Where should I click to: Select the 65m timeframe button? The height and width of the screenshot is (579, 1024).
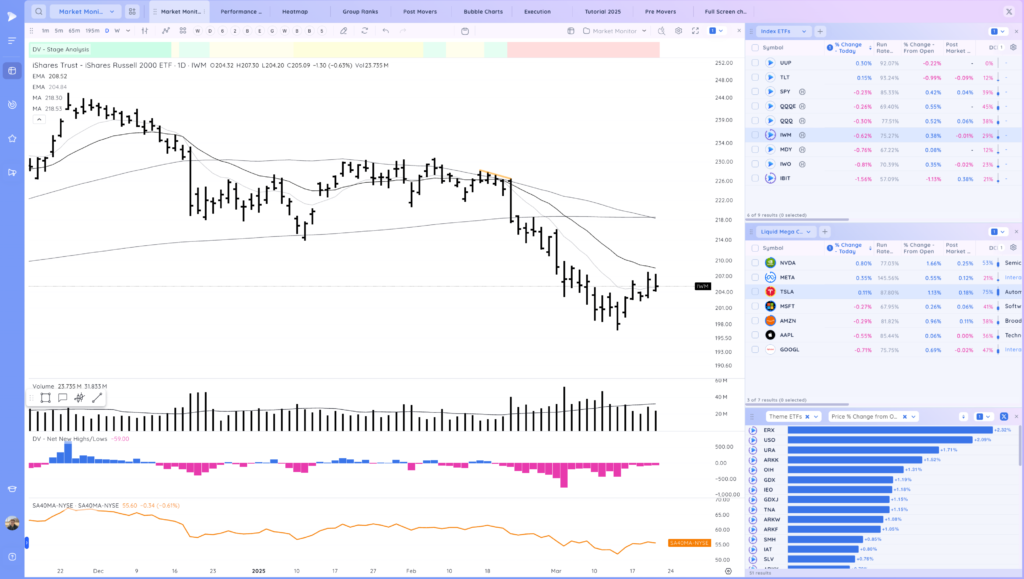74,31
